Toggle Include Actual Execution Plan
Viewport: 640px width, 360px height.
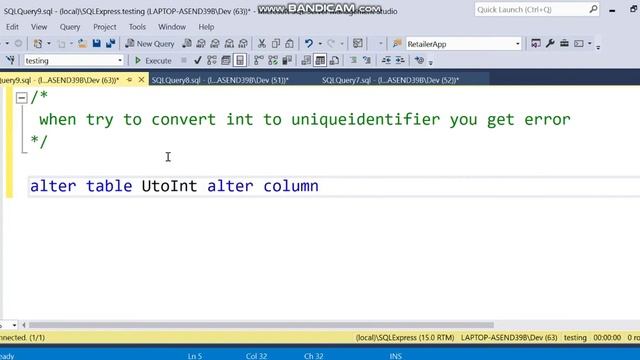(259, 60)
